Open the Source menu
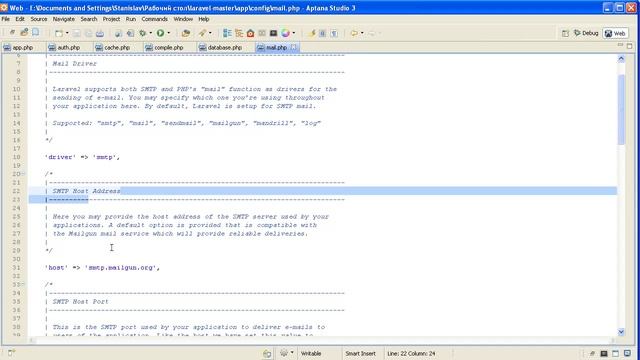Image resolution: width=640 pixels, height=360 pixels. [39, 19]
